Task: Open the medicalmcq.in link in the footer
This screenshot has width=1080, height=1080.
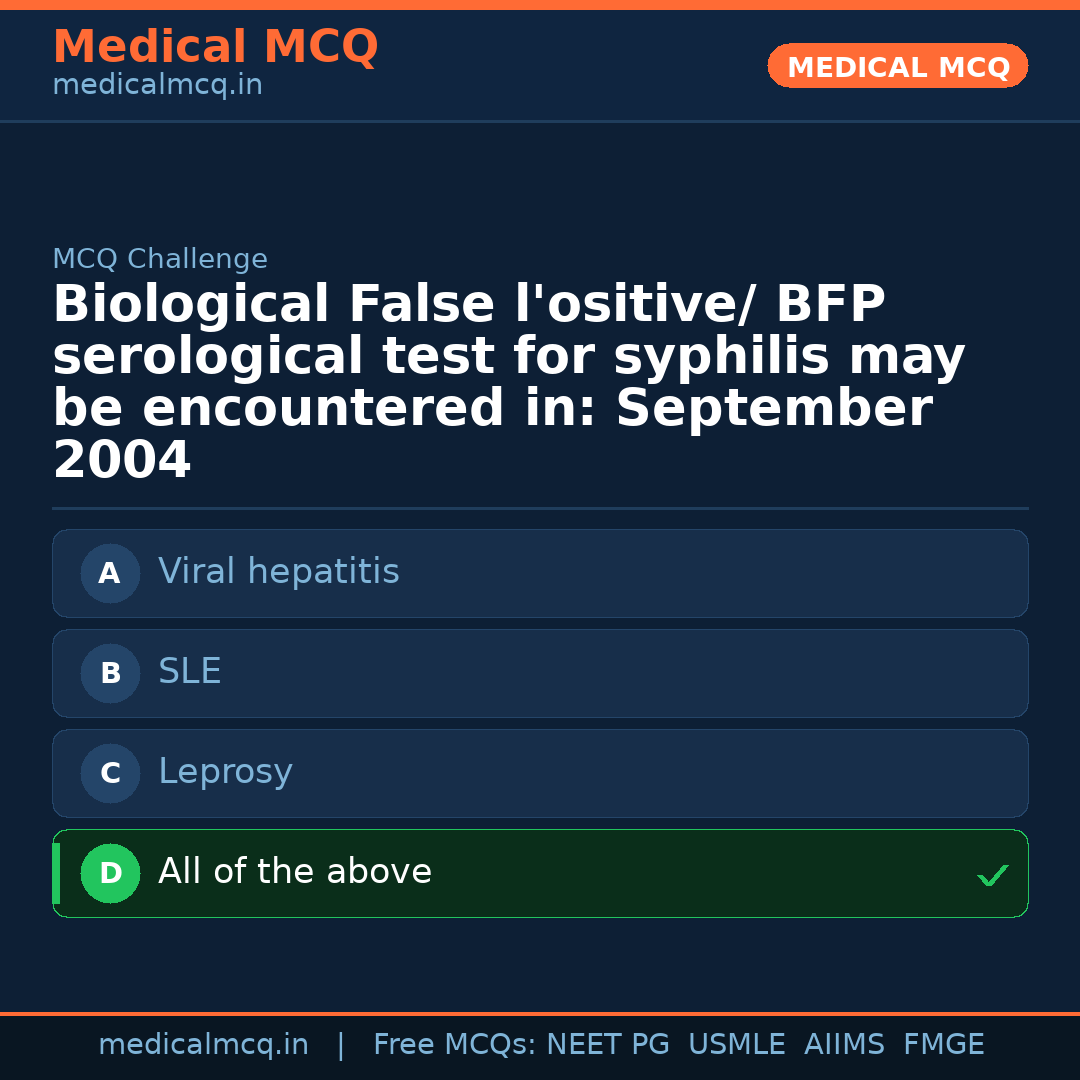Action: click(203, 1045)
